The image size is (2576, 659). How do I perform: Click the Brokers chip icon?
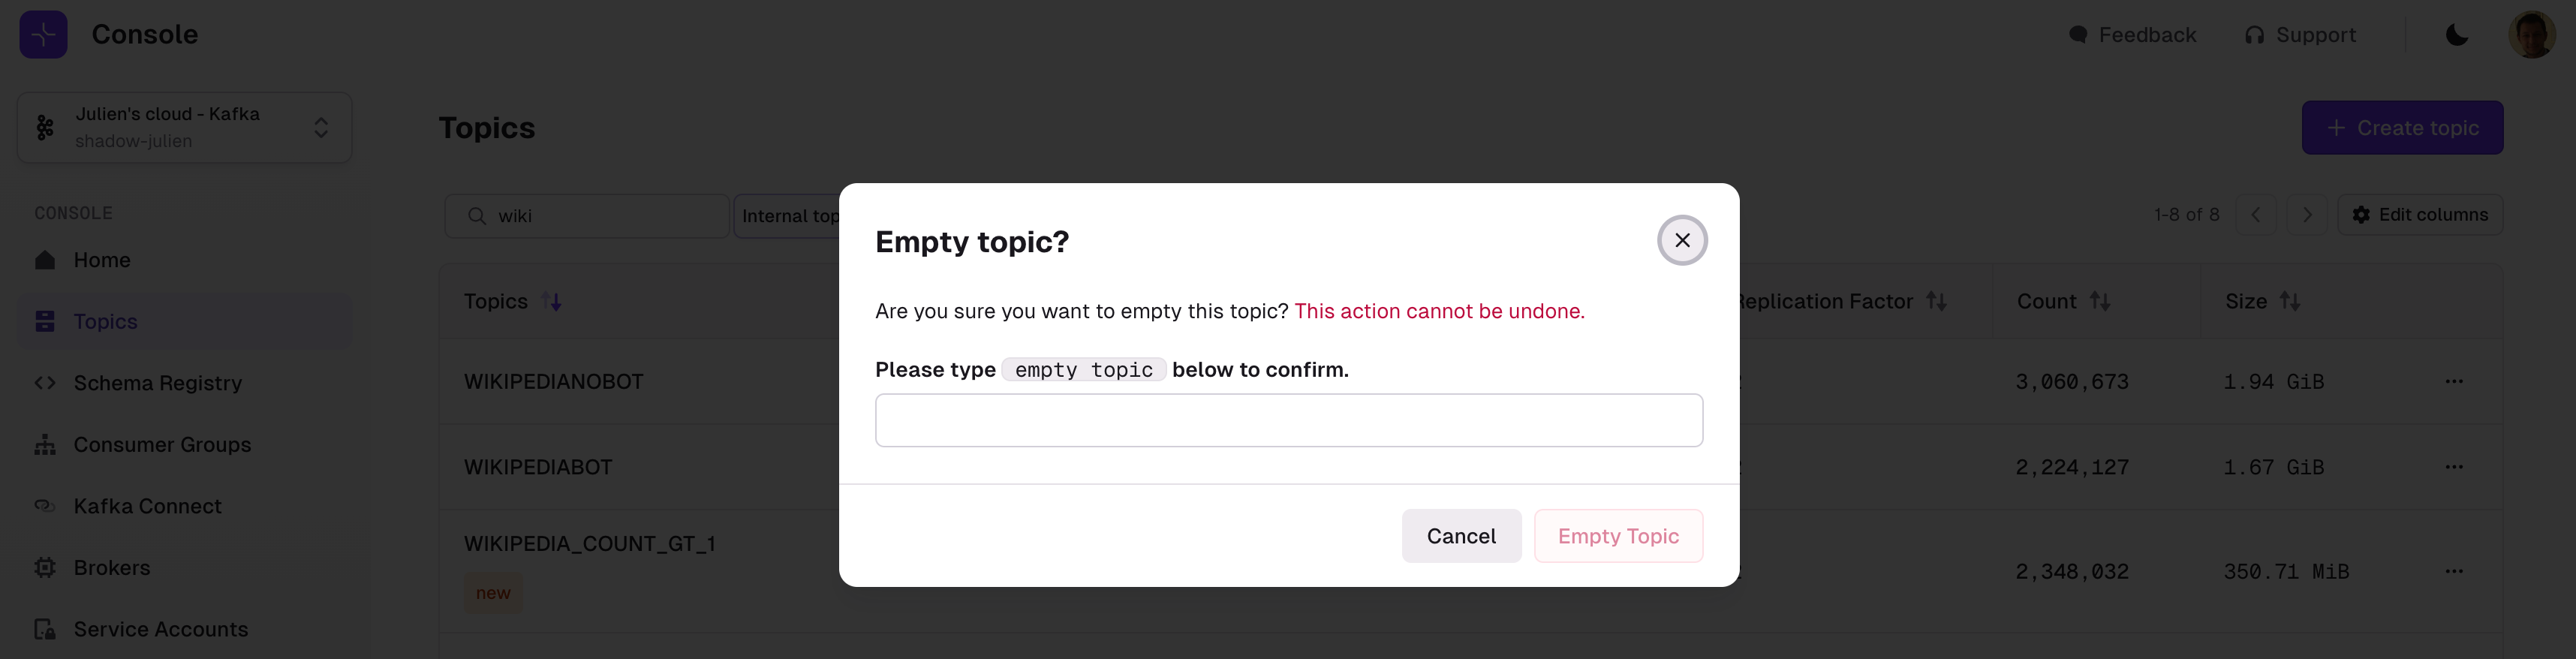(45, 568)
